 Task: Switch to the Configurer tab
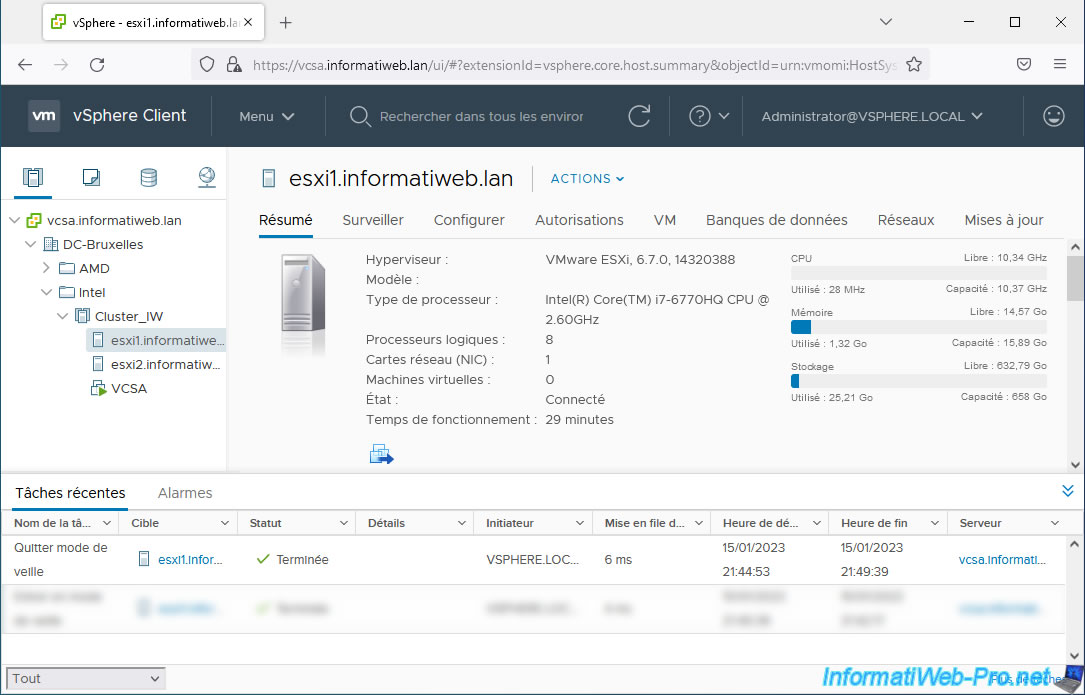(x=469, y=220)
